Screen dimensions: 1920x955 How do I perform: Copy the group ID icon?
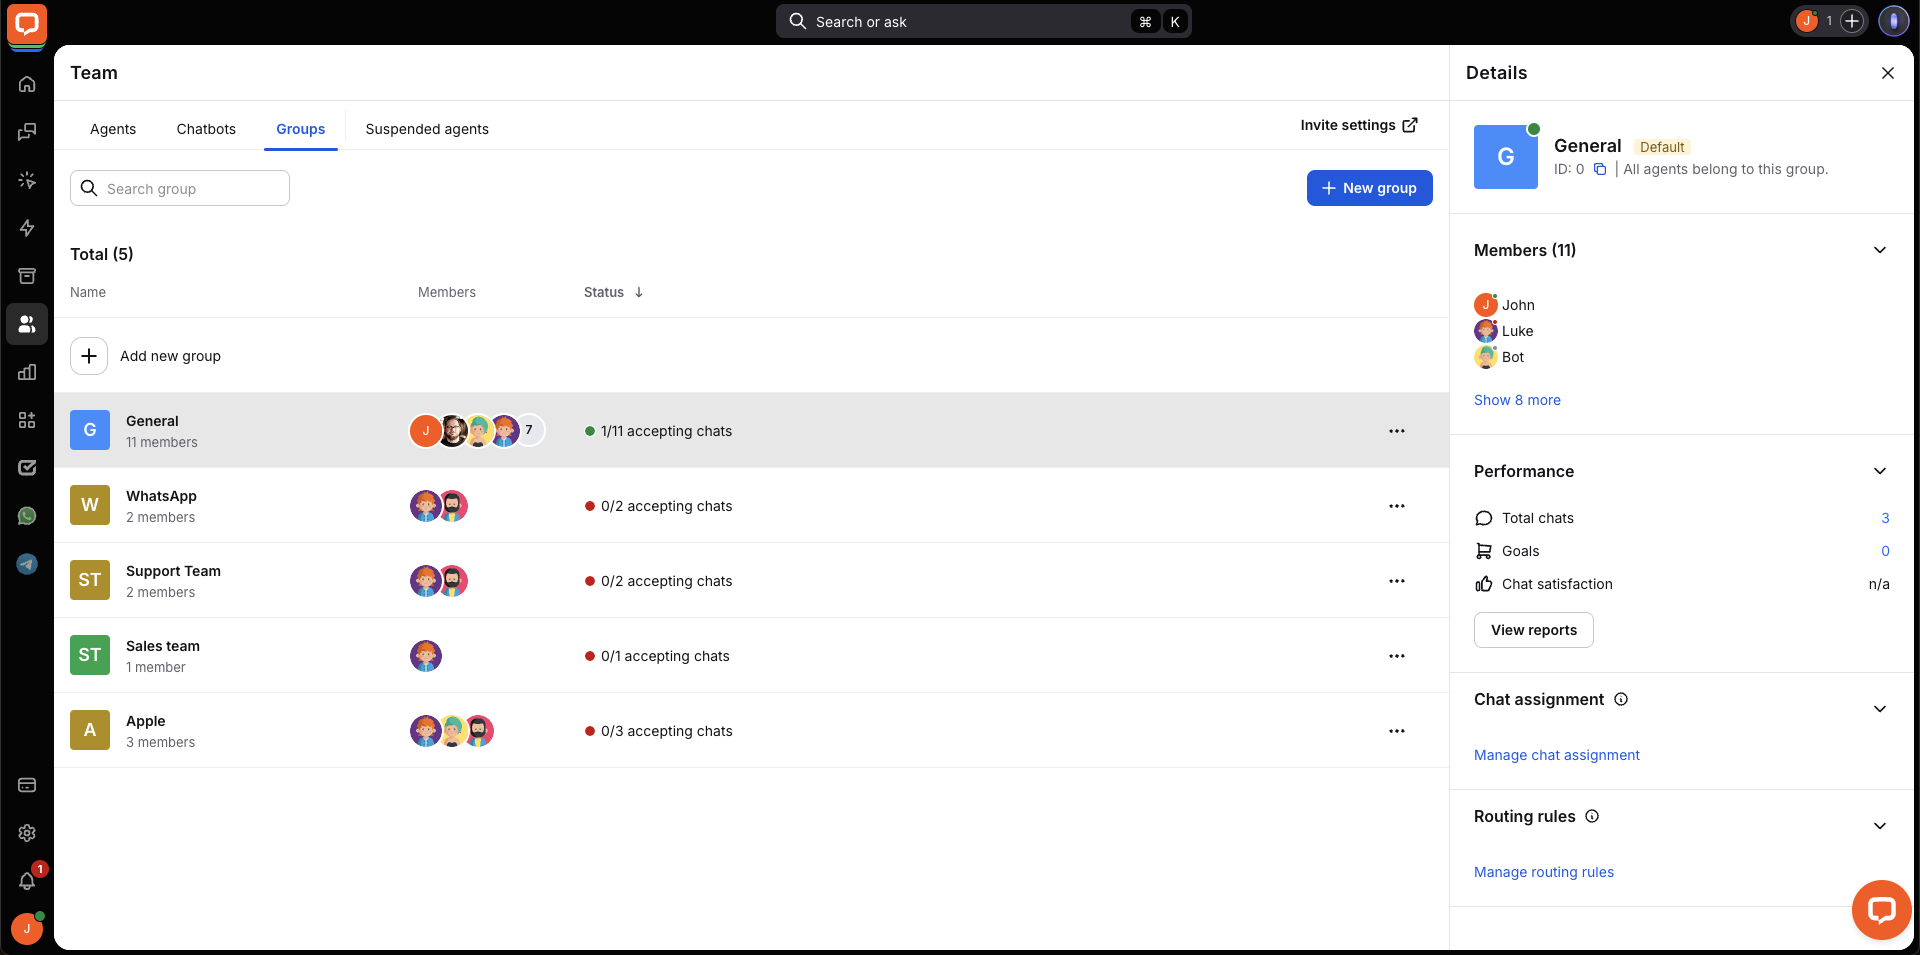point(1600,169)
